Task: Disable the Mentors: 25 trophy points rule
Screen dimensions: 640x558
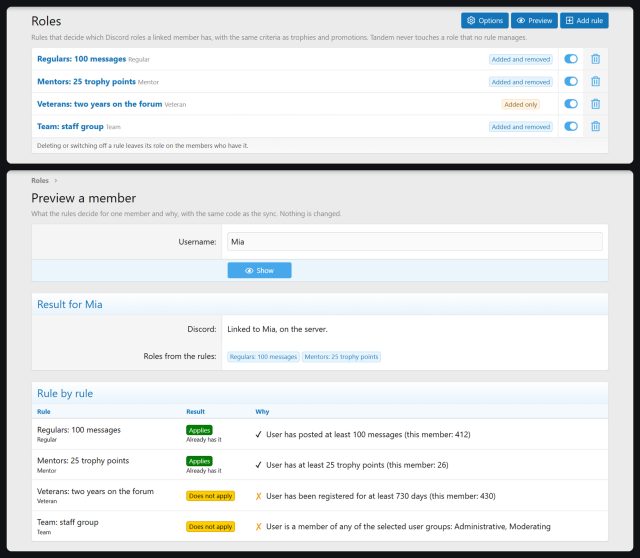Action: pos(571,82)
